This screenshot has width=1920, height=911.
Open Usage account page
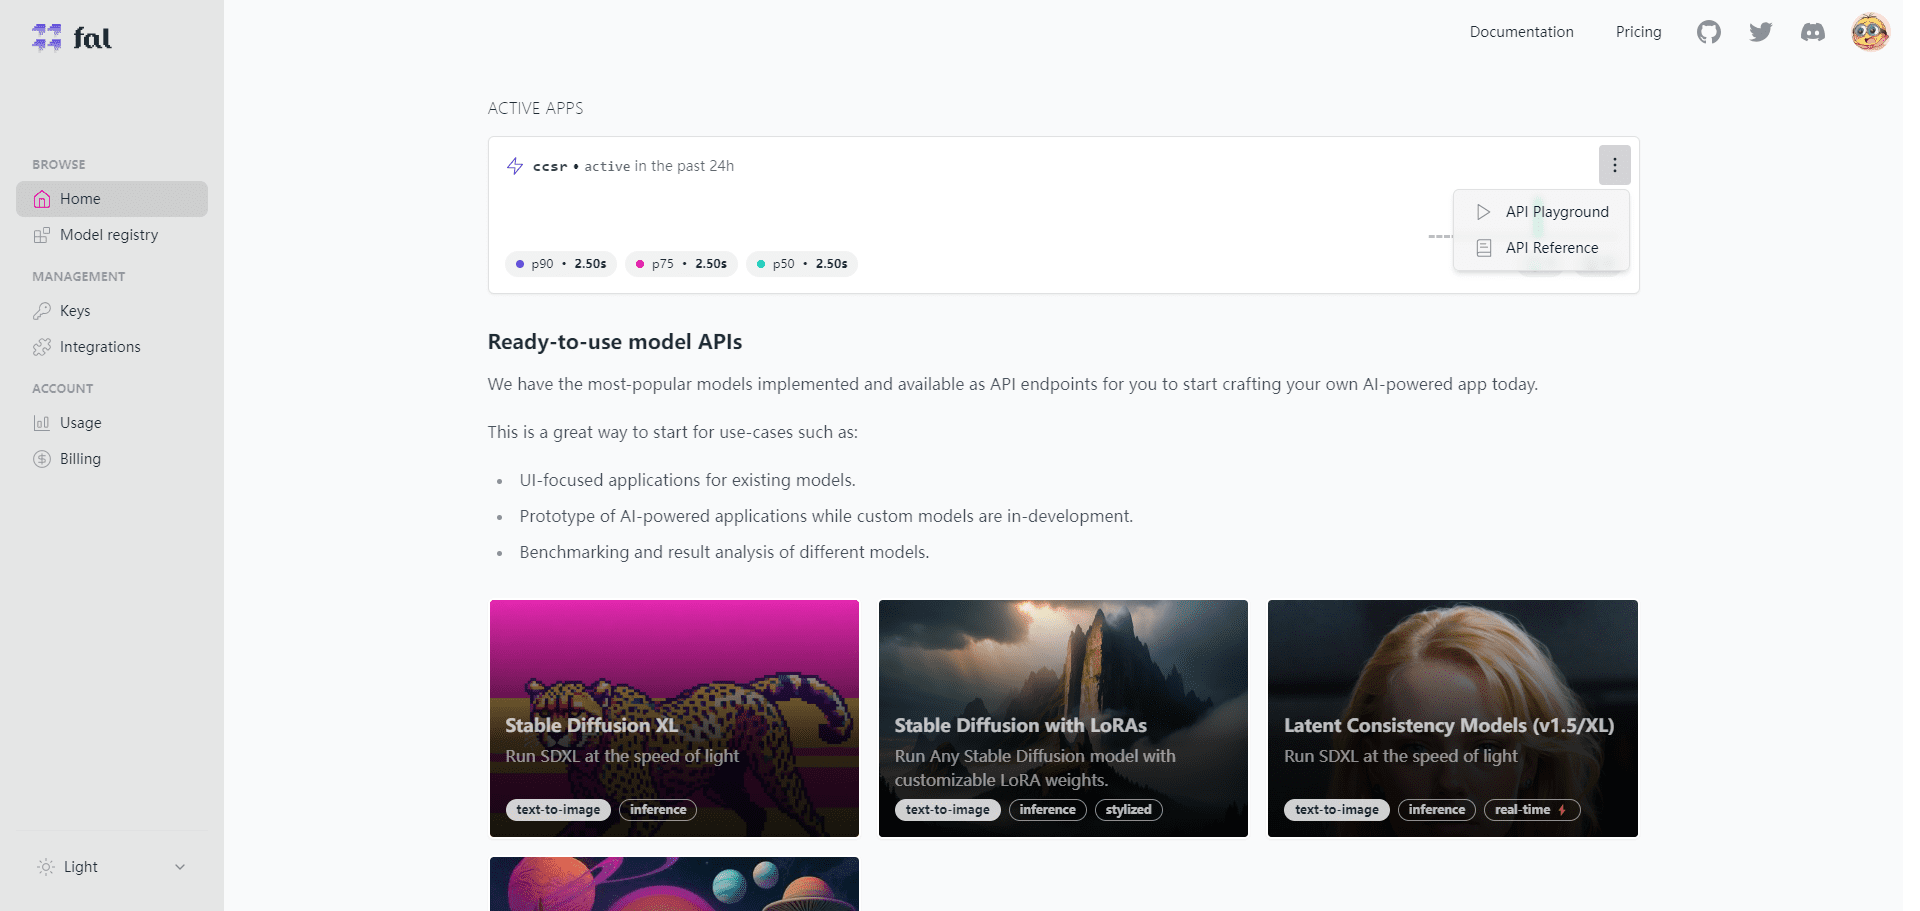click(x=112, y=423)
